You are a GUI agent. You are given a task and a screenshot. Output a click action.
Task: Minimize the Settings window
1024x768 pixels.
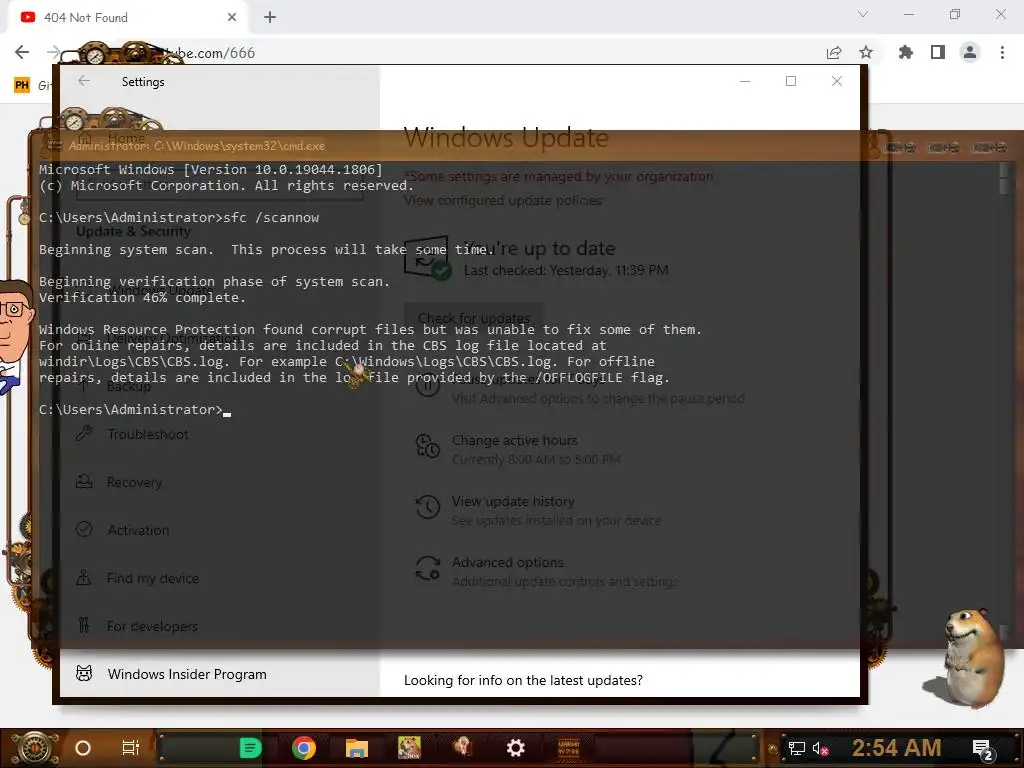[744, 81]
